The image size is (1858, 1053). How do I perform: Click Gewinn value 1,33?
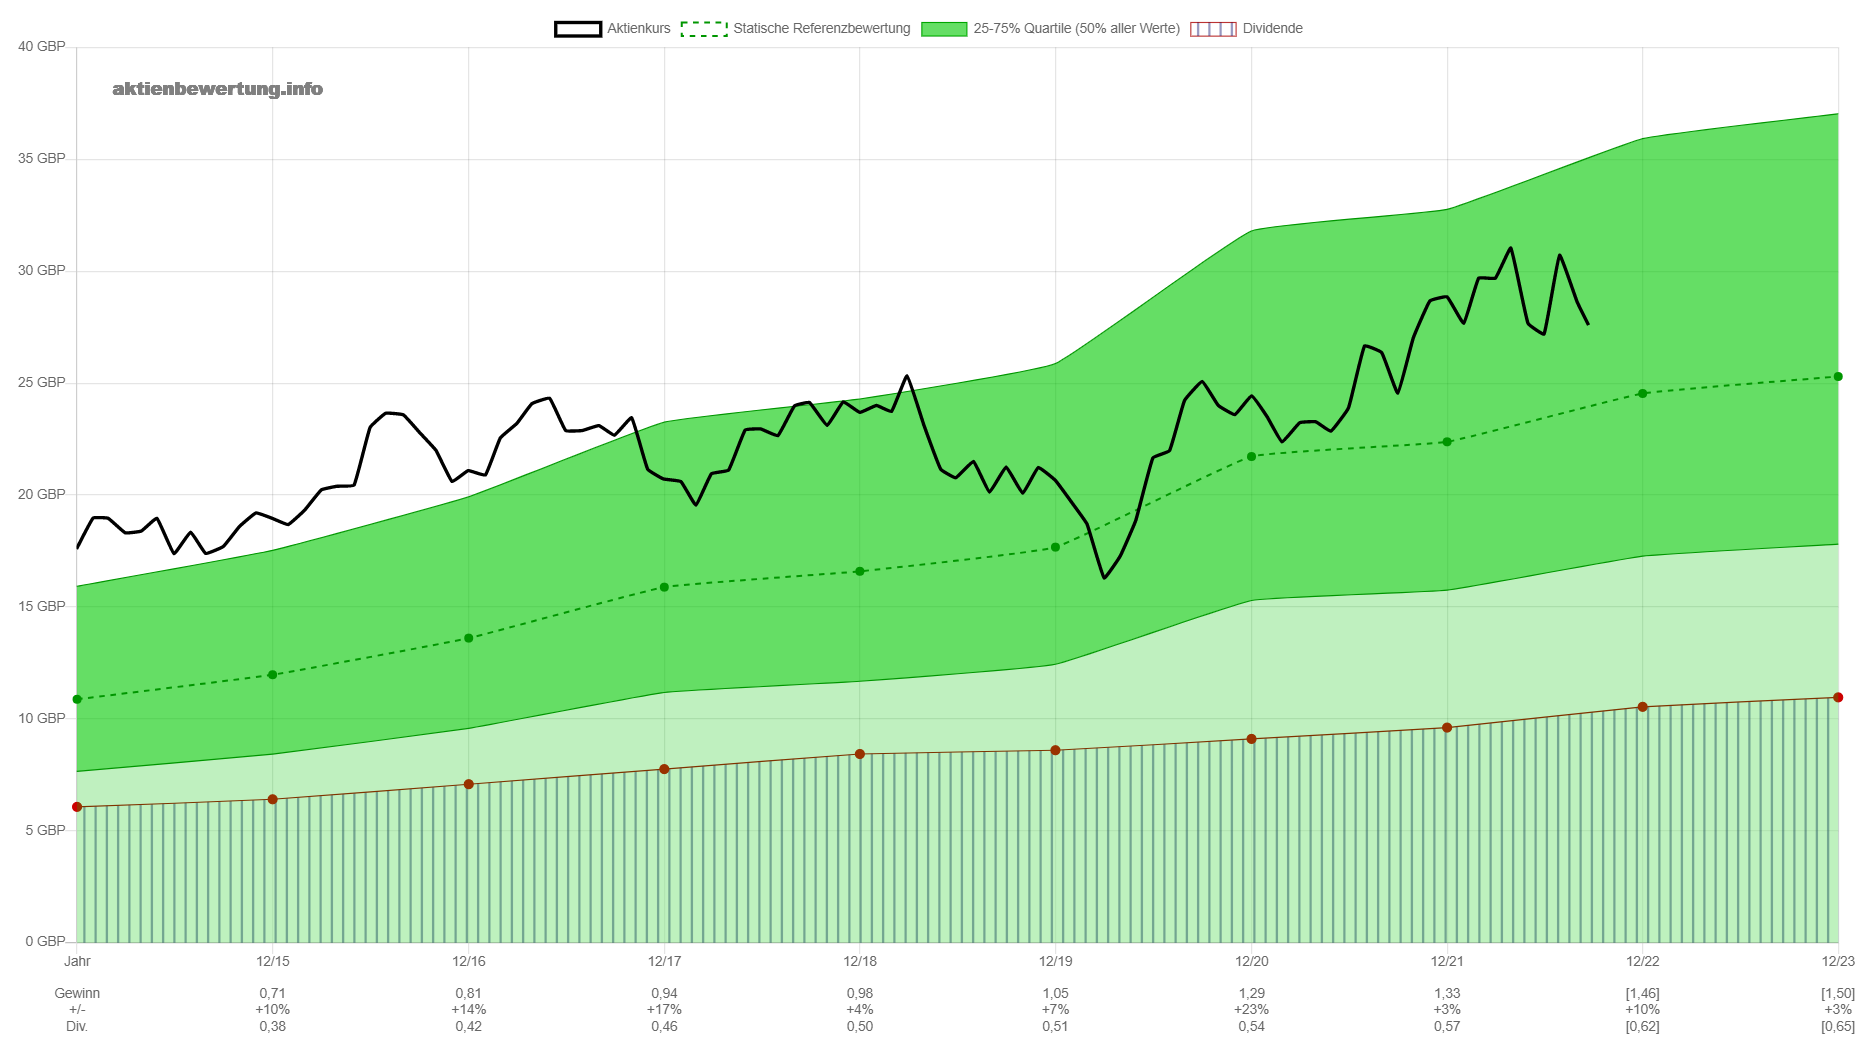coord(1447,993)
